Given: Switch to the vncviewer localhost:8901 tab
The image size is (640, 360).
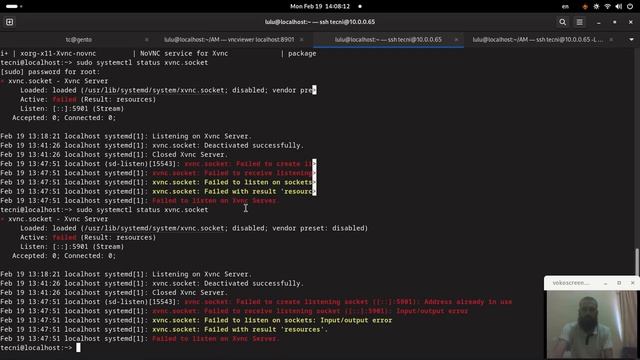Looking at the screenshot, I should 229,40.
